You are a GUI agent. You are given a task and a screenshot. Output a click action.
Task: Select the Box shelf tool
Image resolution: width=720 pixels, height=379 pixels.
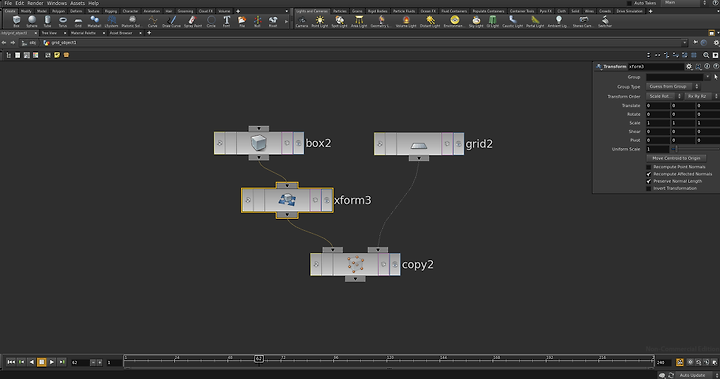(17, 21)
